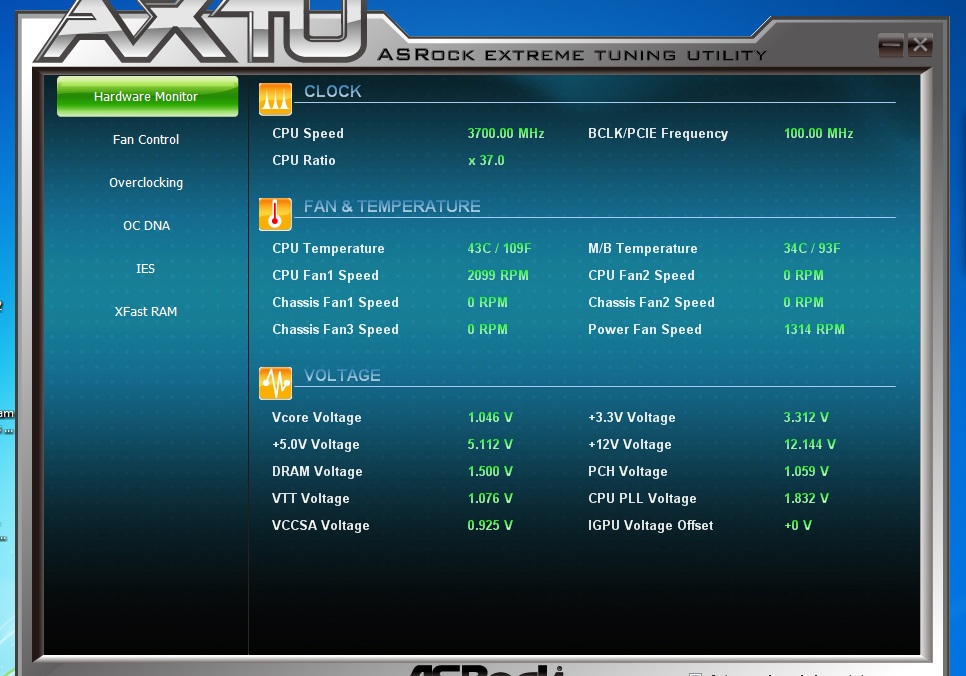
Task: Click the Vcore Voltage label
Action: tap(317, 418)
